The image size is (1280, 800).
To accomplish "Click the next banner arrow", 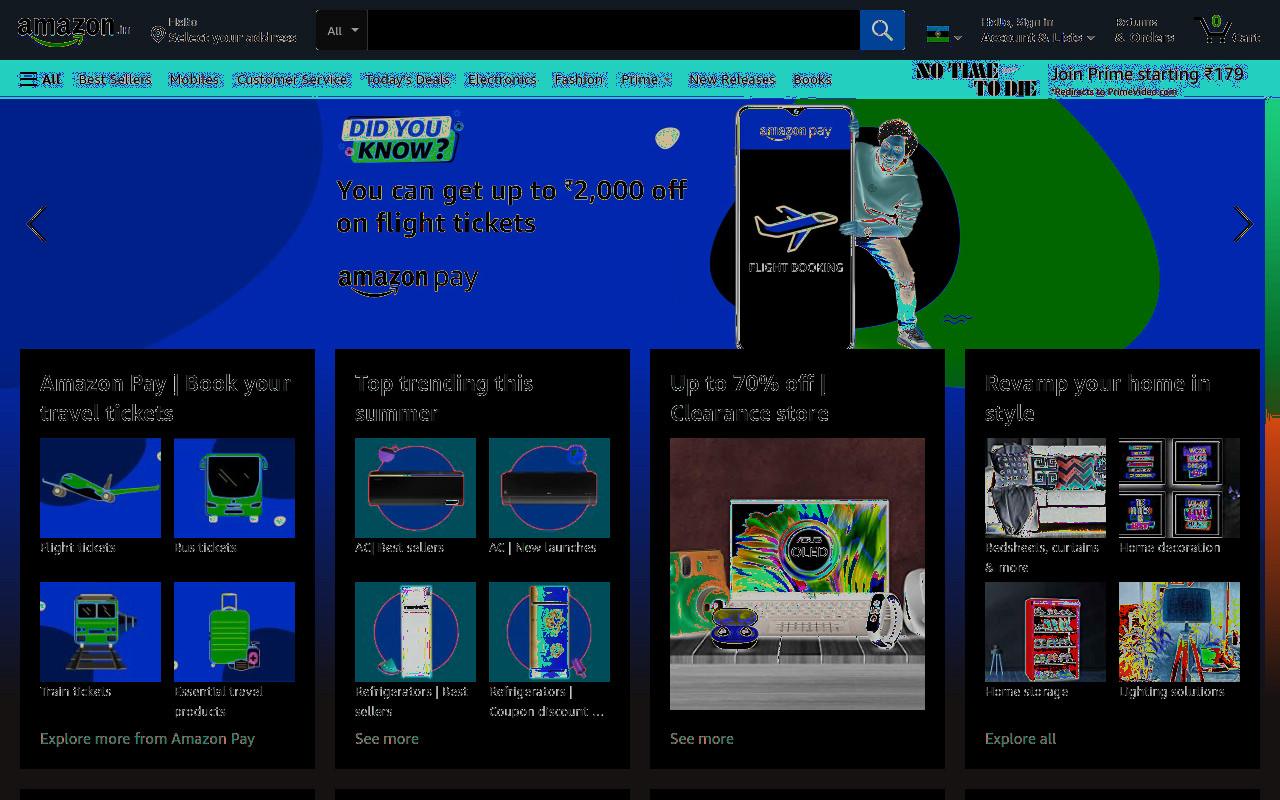I will click(x=1242, y=224).
